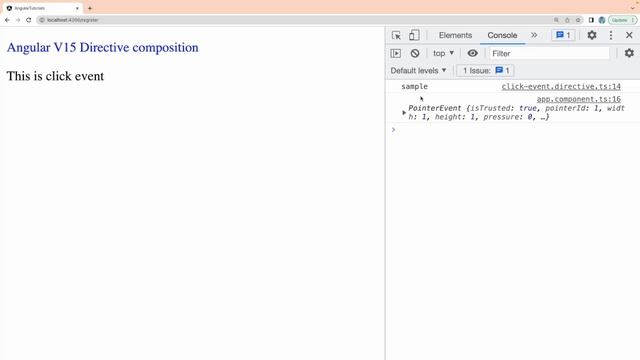Click the 1 Issue button

[x=485, y=71]
